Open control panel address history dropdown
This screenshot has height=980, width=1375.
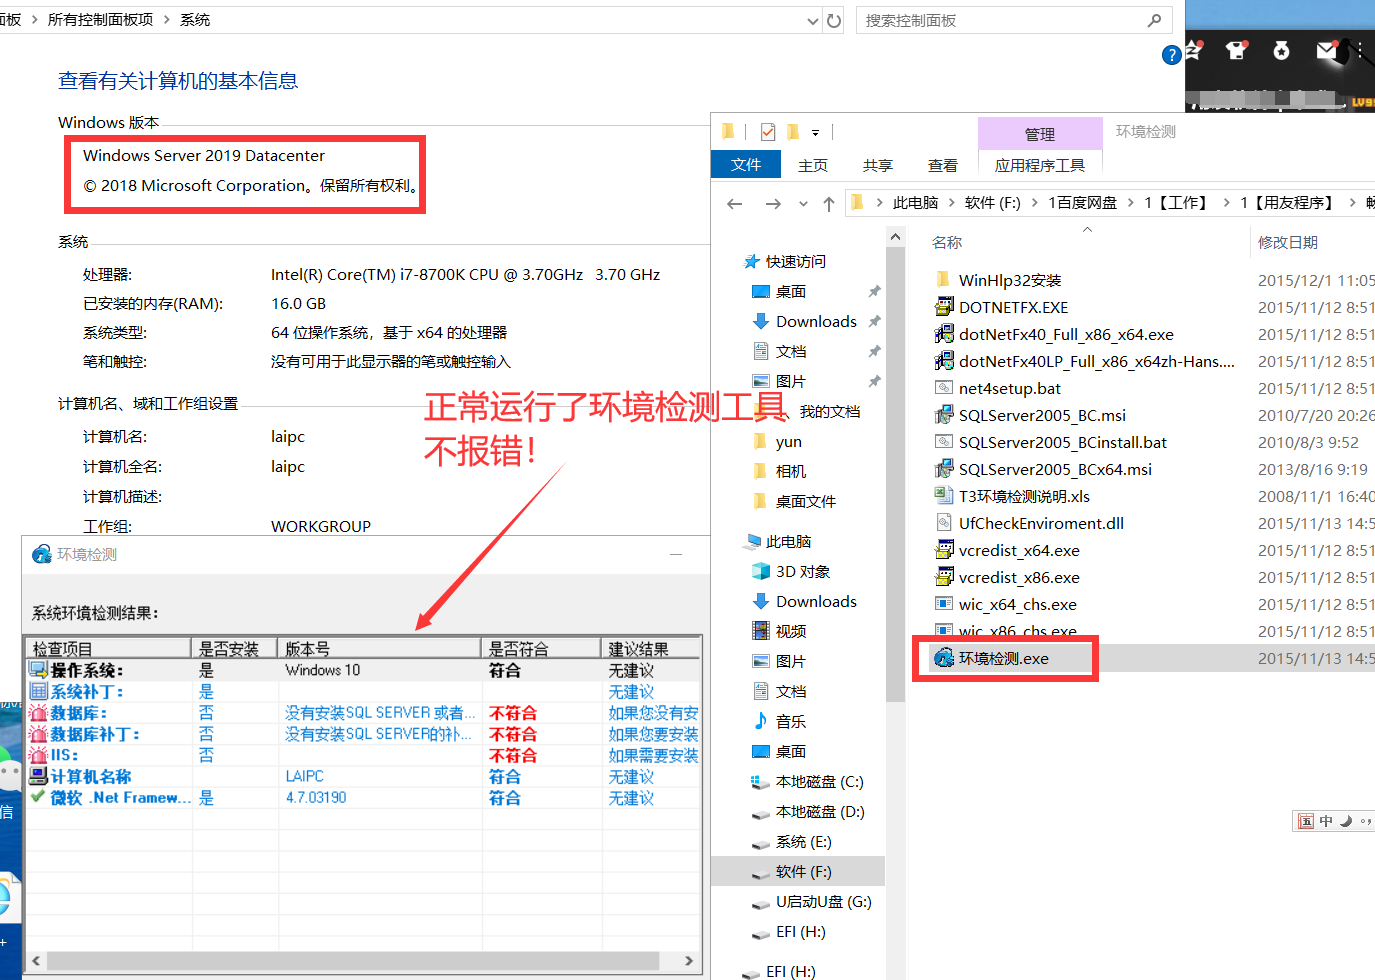click(813, 20)
